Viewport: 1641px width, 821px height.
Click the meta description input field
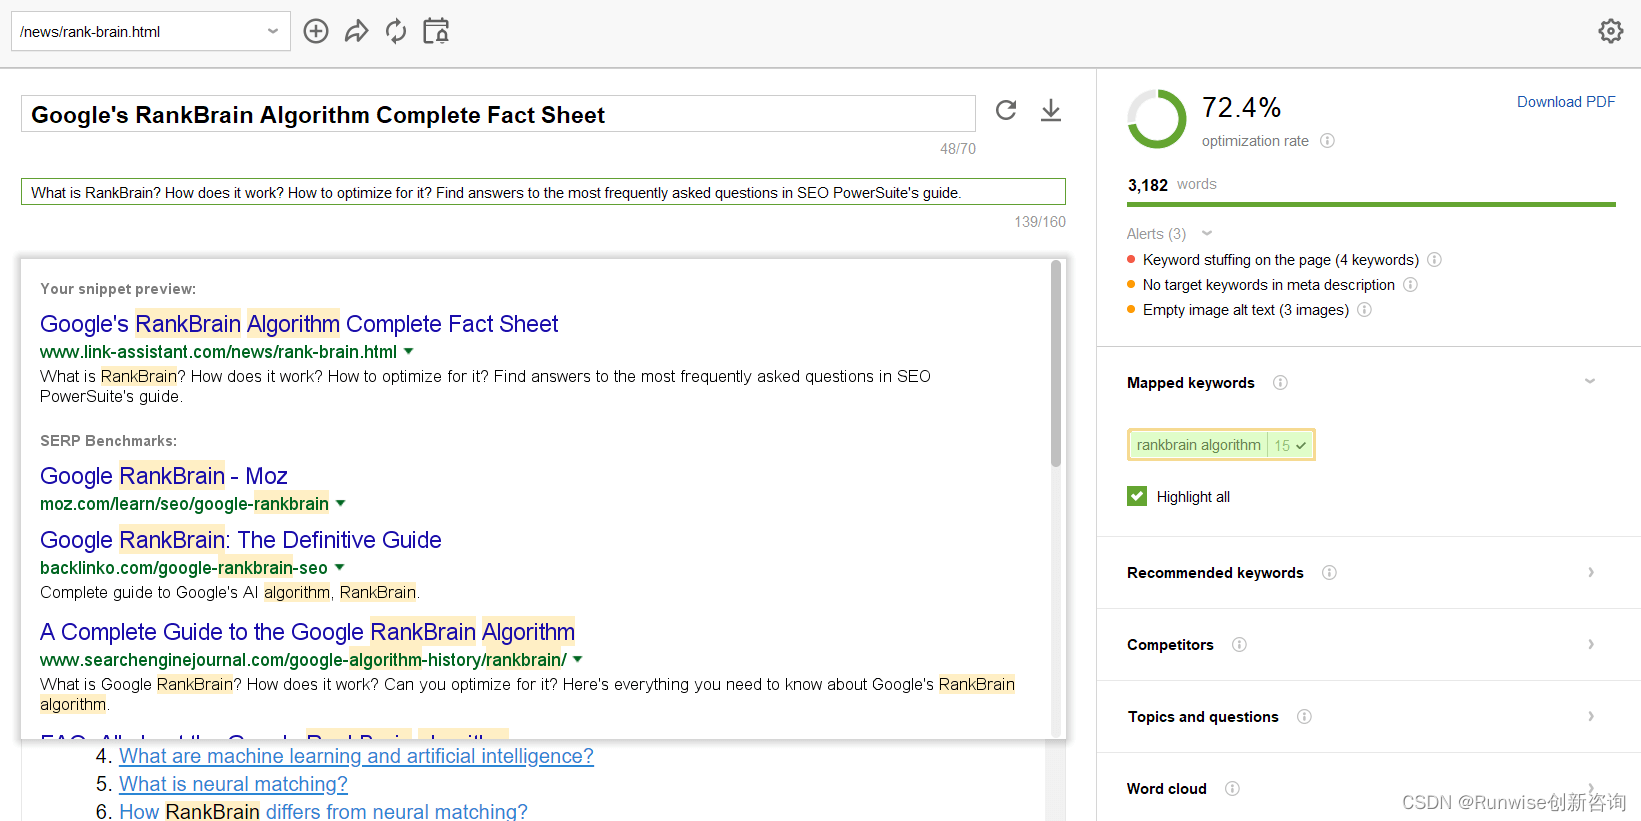[x=543, y=192]
